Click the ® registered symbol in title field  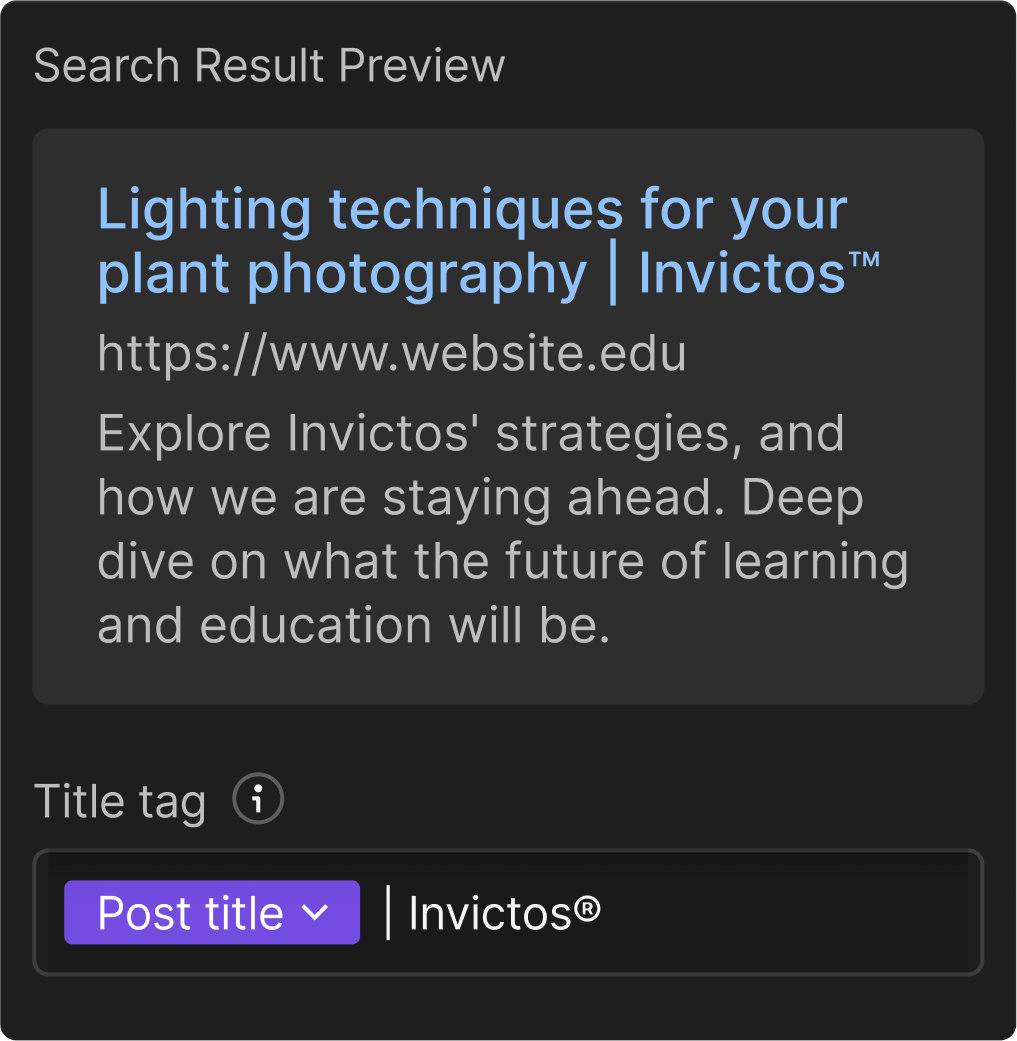click(x=587, y=908)
